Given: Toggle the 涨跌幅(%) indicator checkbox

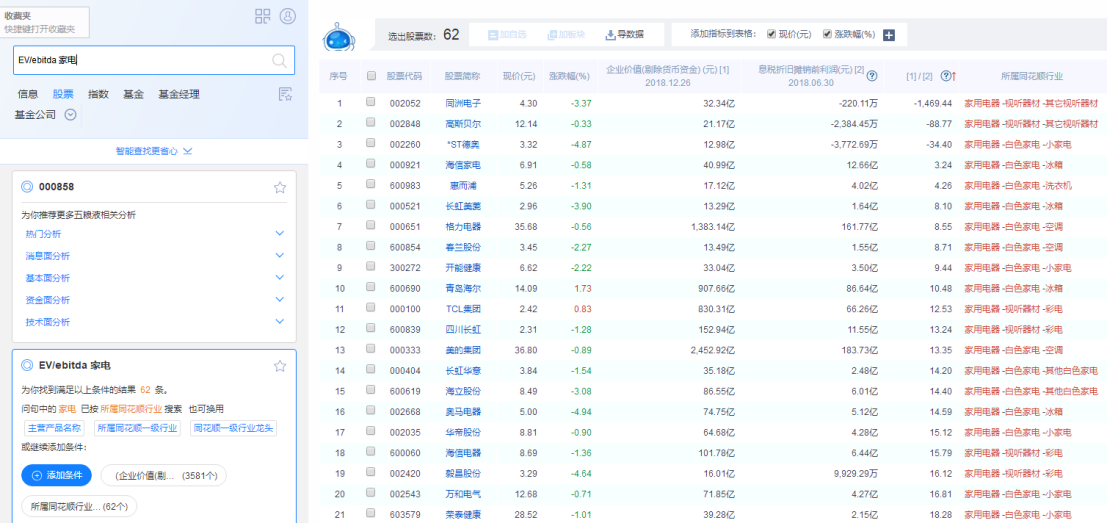Looking at the screenshot, I should click(827, 34).
